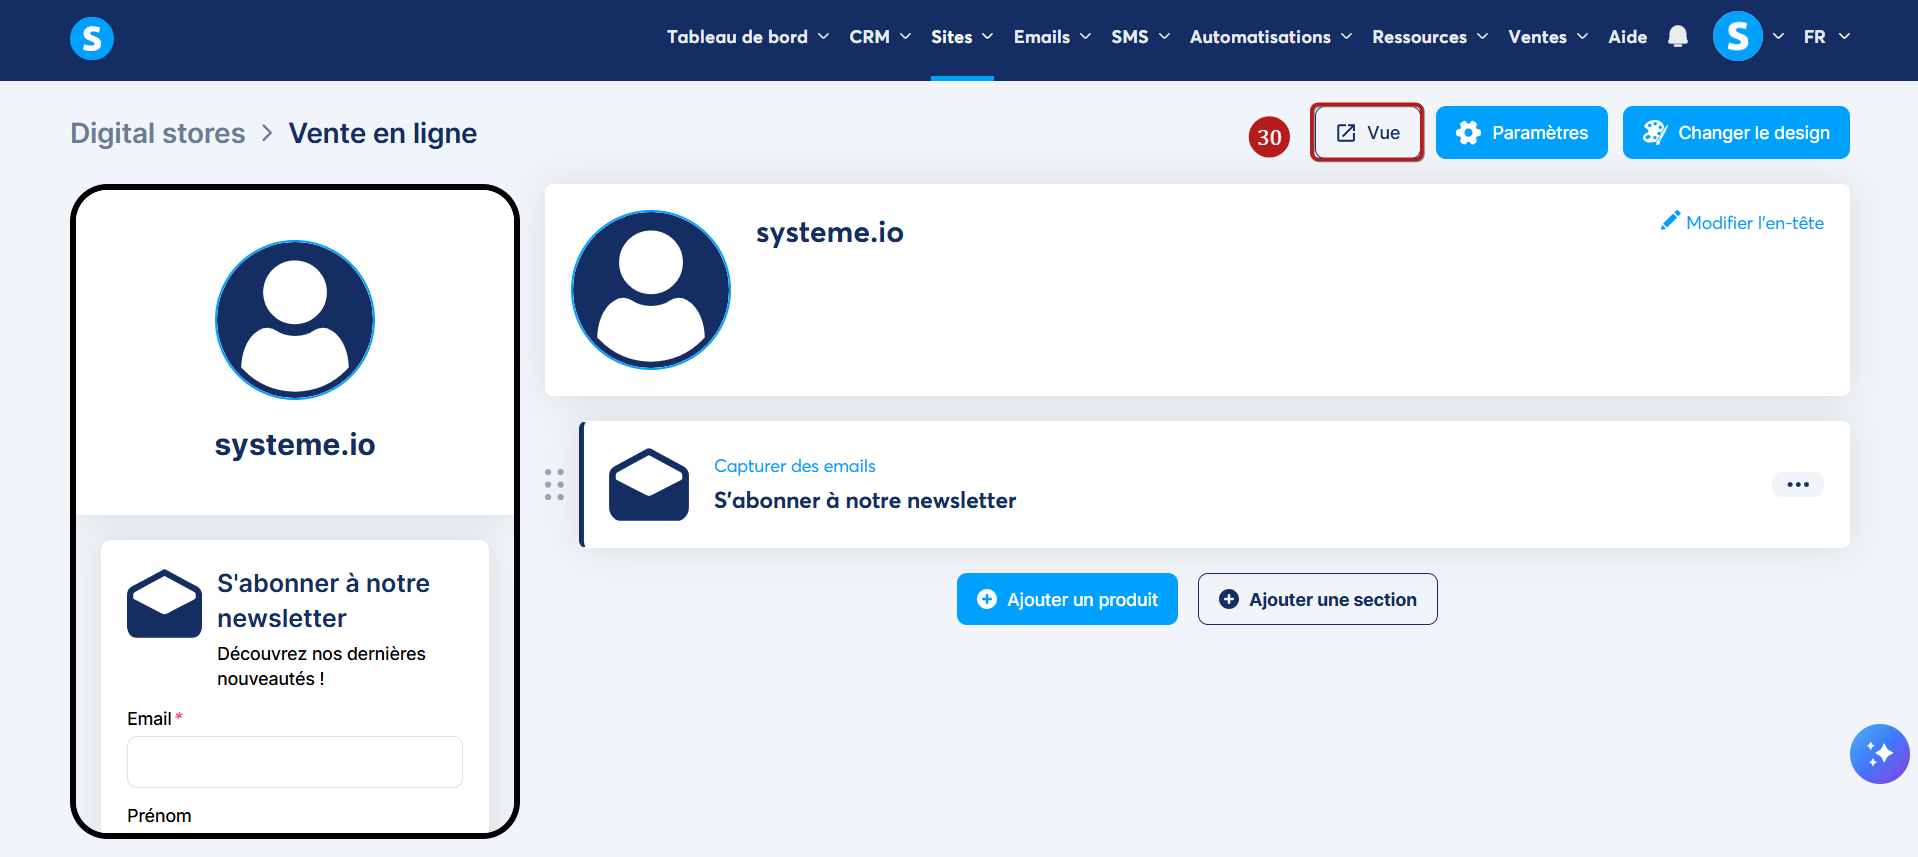This screenshot has width=1918, height=857.
Task: Open the account avatar menu
Action: tap(1738, 37)
